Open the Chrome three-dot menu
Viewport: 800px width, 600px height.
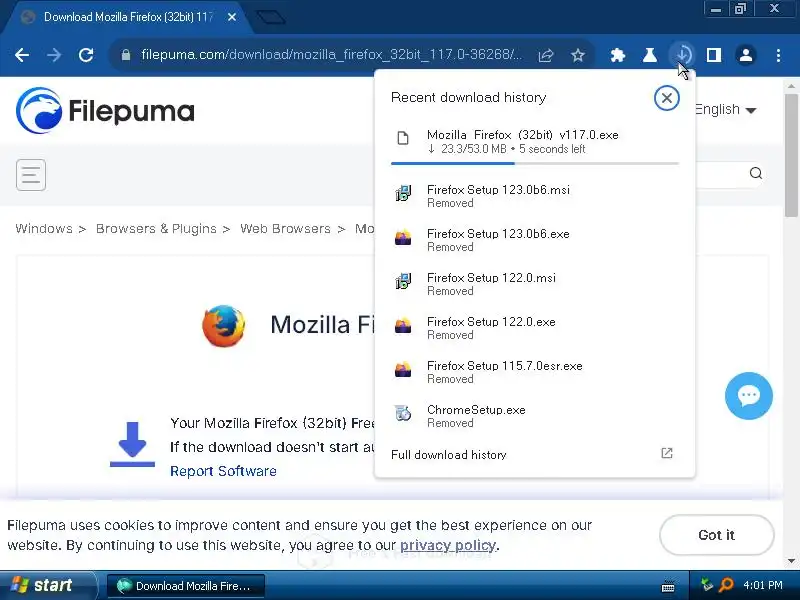pyautogui.click(x=778, y=55)
